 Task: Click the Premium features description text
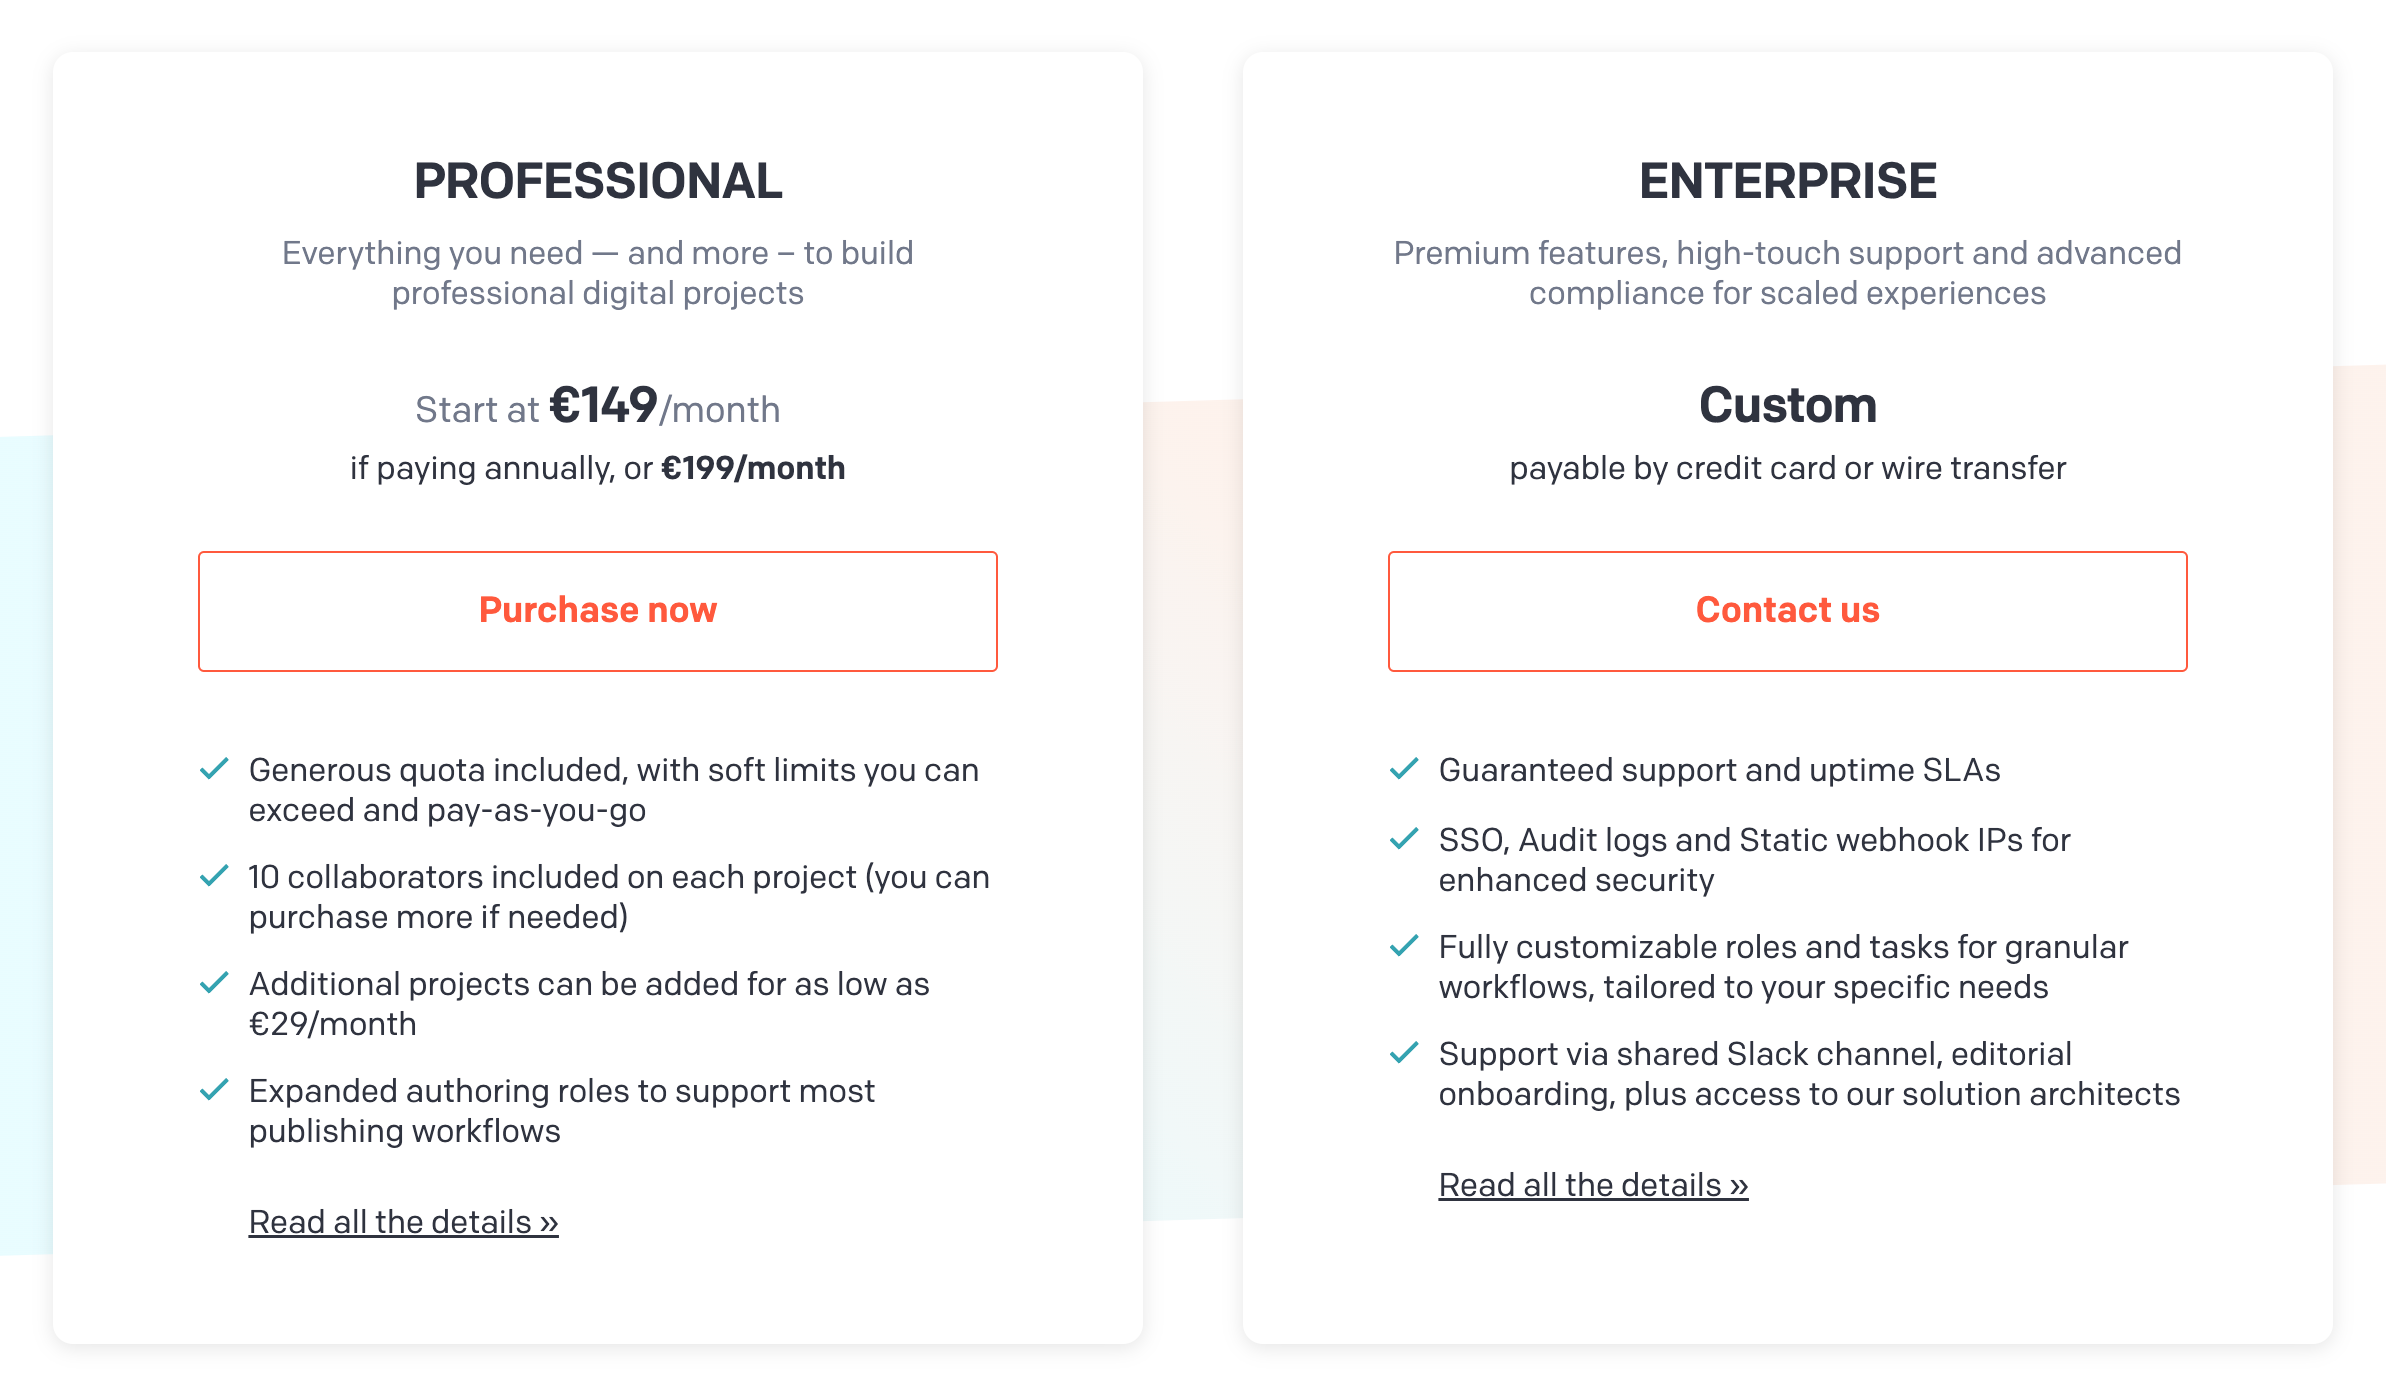pos(1787,273)
